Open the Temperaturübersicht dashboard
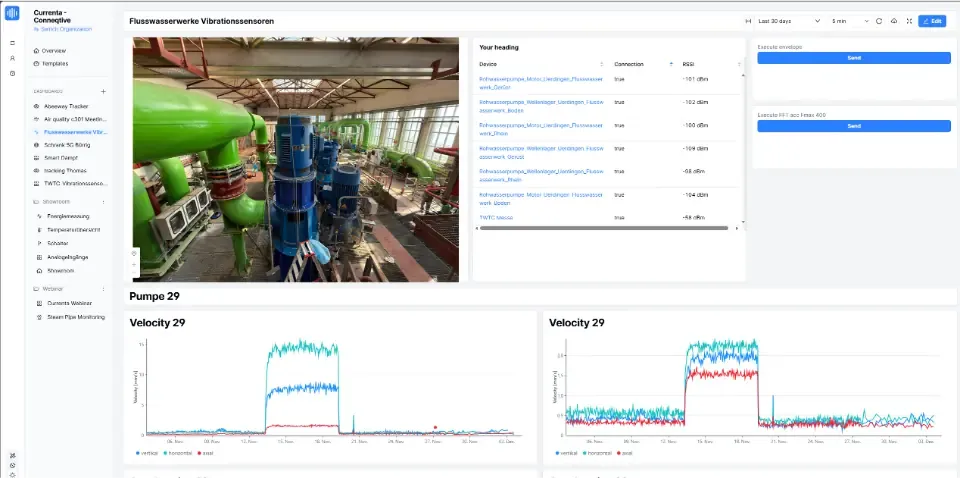This screenshot has height=478, width=960. (70, 230)
